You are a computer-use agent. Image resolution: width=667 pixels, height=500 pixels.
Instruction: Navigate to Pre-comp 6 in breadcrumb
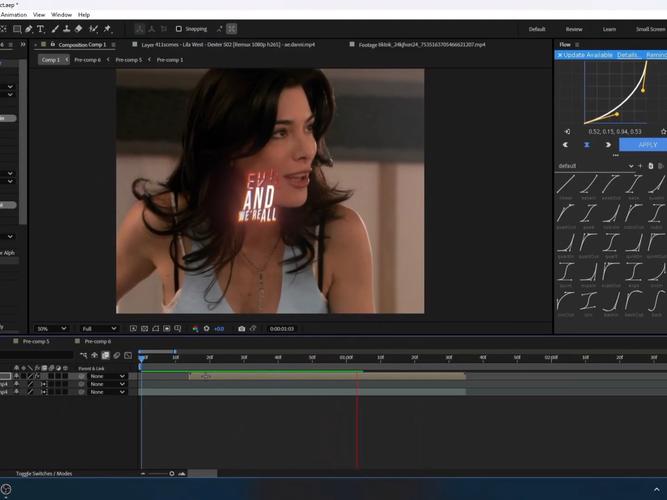(88, 60)
